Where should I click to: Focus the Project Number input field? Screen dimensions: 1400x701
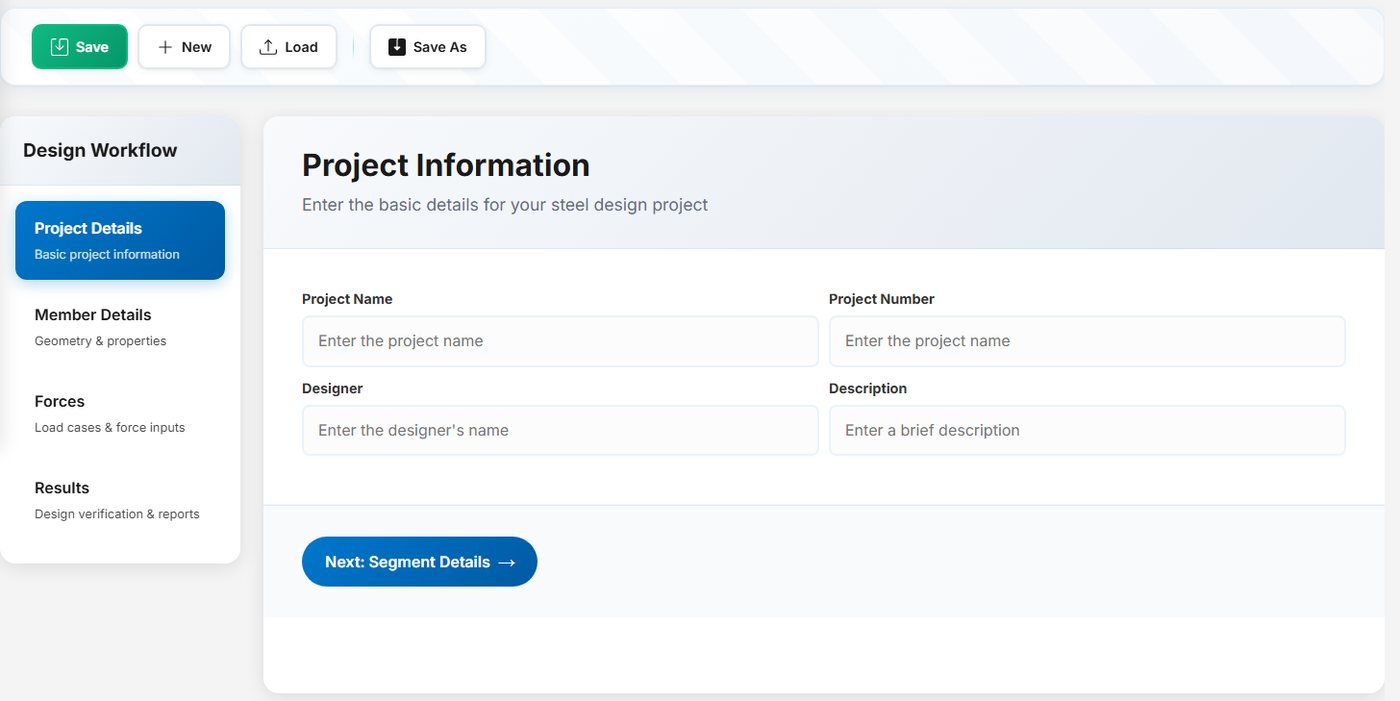(1087, 341)
